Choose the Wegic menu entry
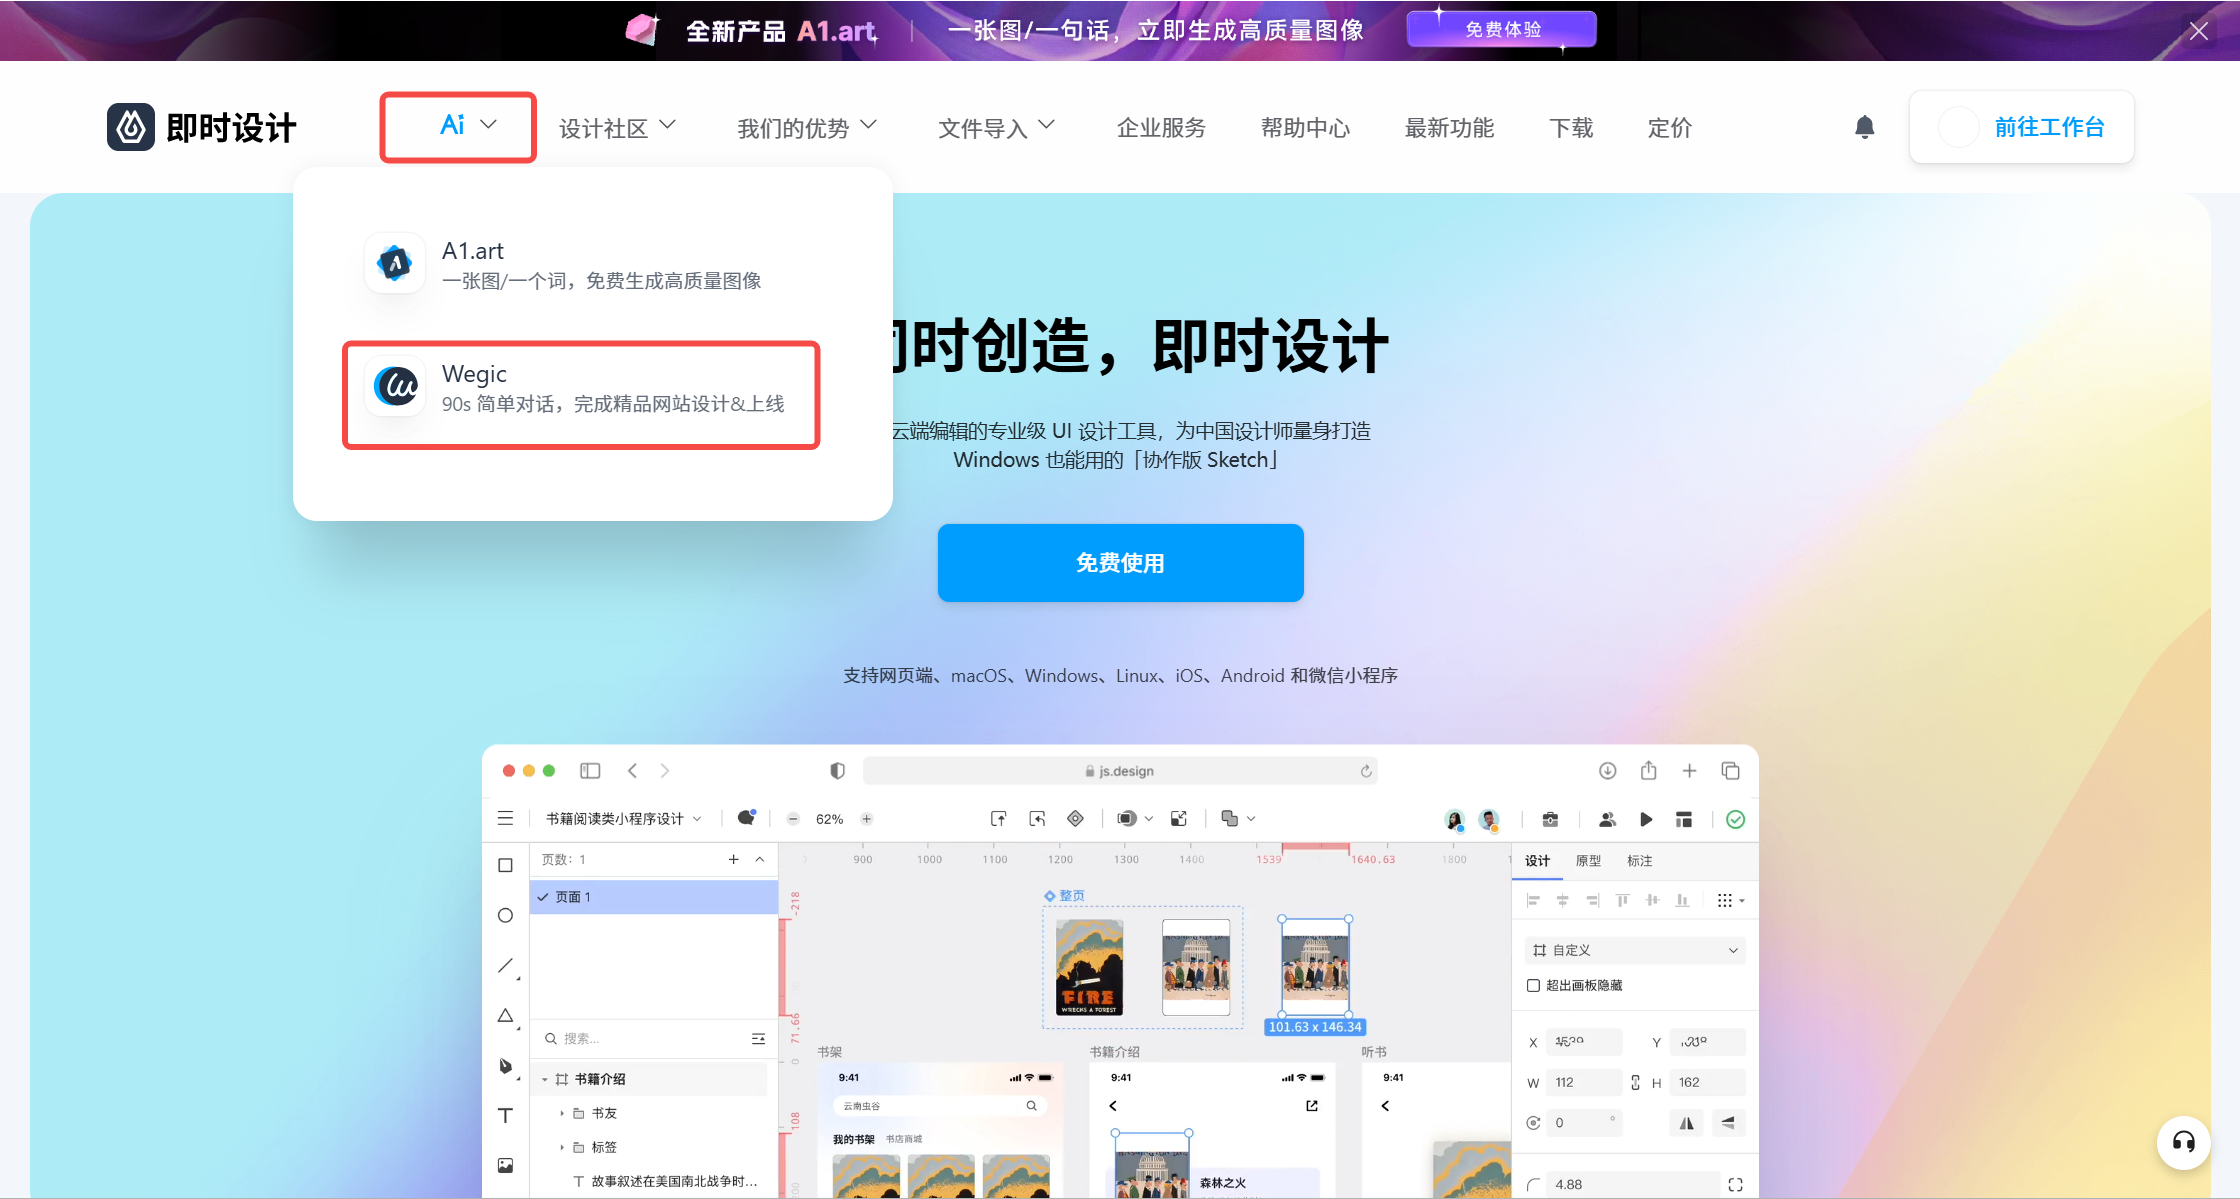Image resolution: width=2240 pixels, height=1199 pixels. point(581,395)
